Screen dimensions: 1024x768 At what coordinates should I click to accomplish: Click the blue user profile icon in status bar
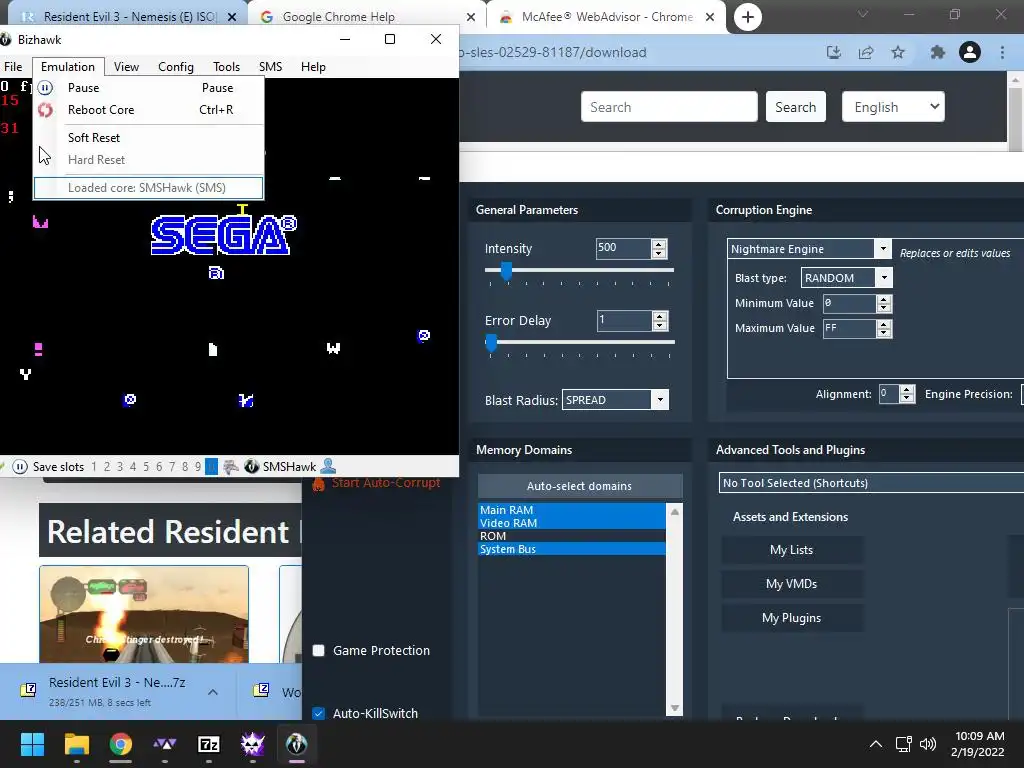coord(328,466)
